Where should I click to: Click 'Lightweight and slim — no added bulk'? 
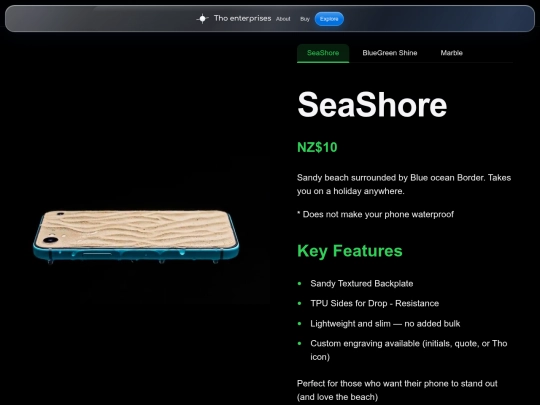click(x=385, y=324)
